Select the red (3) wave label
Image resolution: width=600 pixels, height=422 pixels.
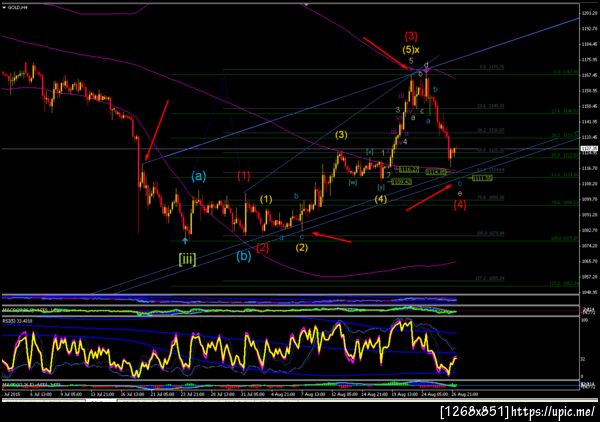coord(411,37)
